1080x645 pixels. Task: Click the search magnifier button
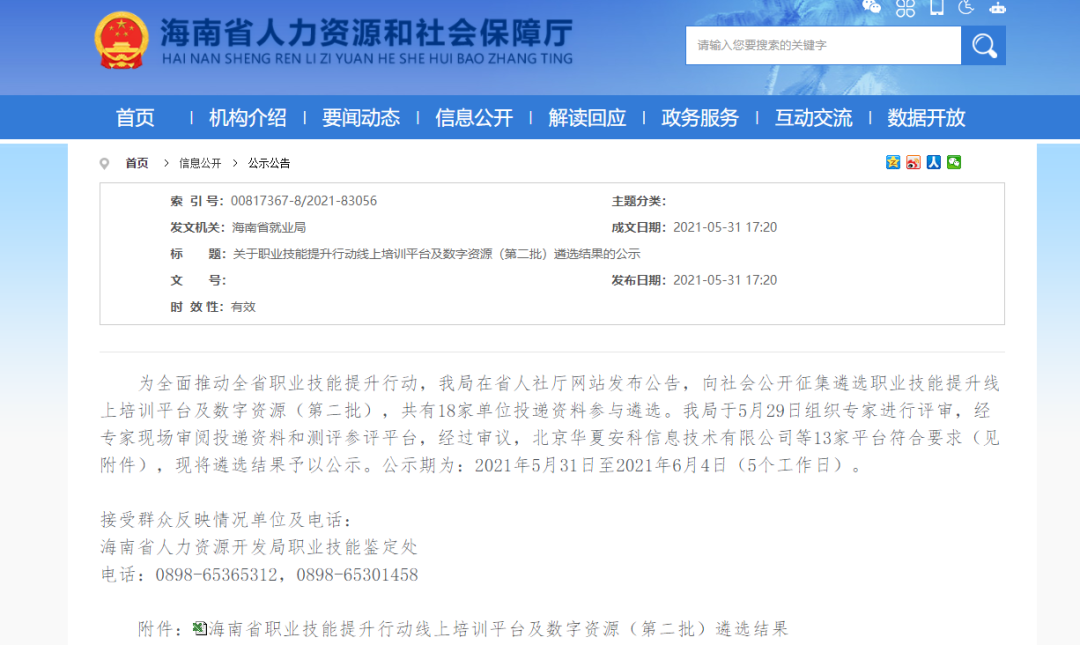point(983,45)
